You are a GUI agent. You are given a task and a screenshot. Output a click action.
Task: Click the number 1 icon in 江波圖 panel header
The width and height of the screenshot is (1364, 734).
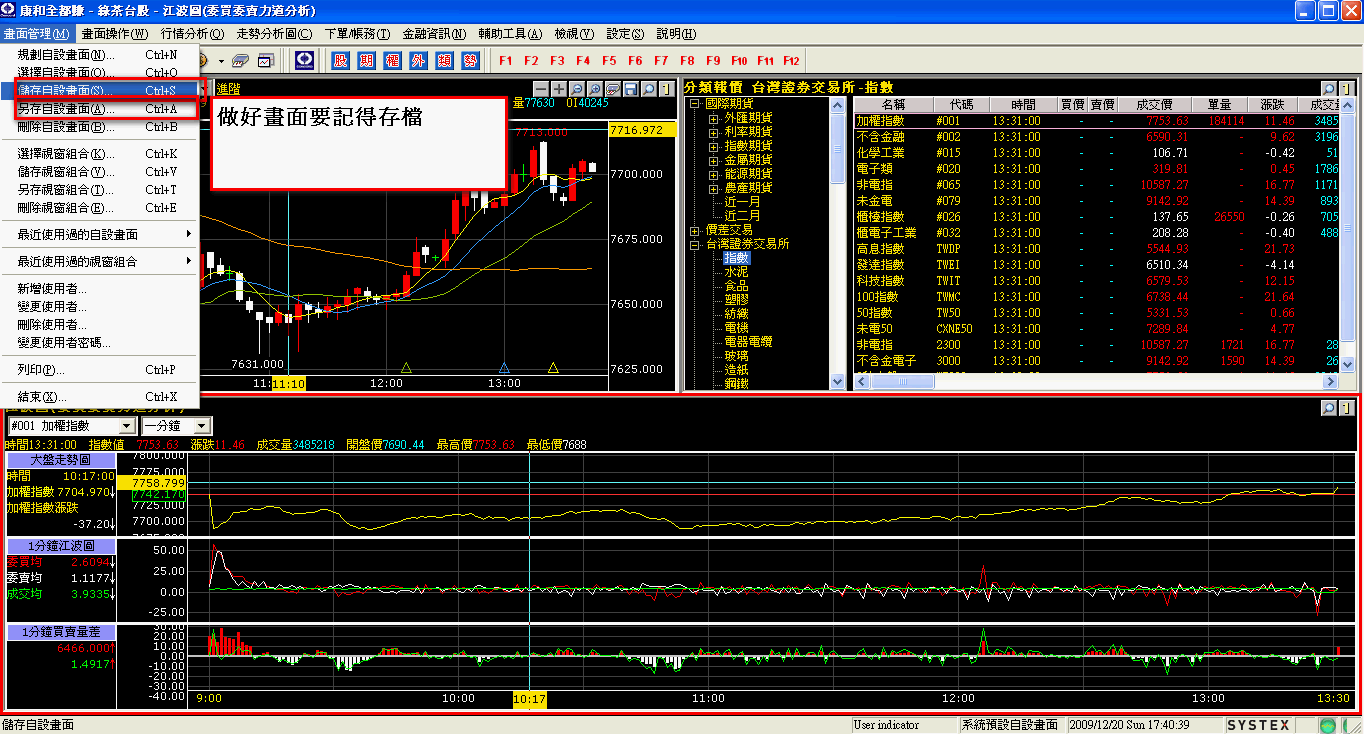point(1347,408)
